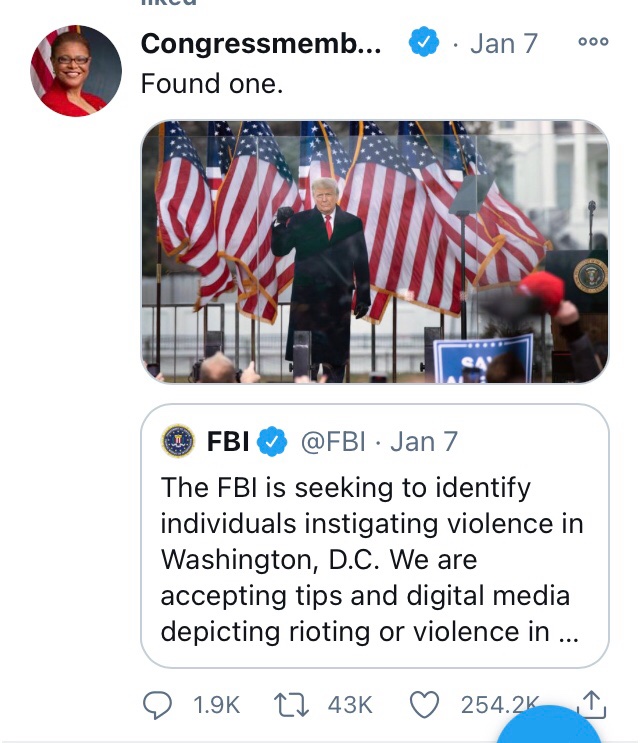The height and width of the screenshot is (743, 640).
Task: Click the 254.2K likes count
Action: click(x=497, y=705)
